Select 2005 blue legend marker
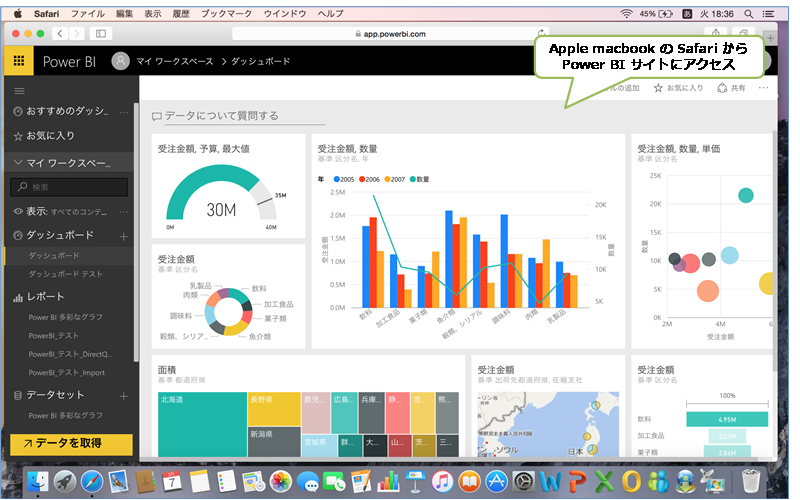The width and height of the screenshot is (800, 500). 337,179
